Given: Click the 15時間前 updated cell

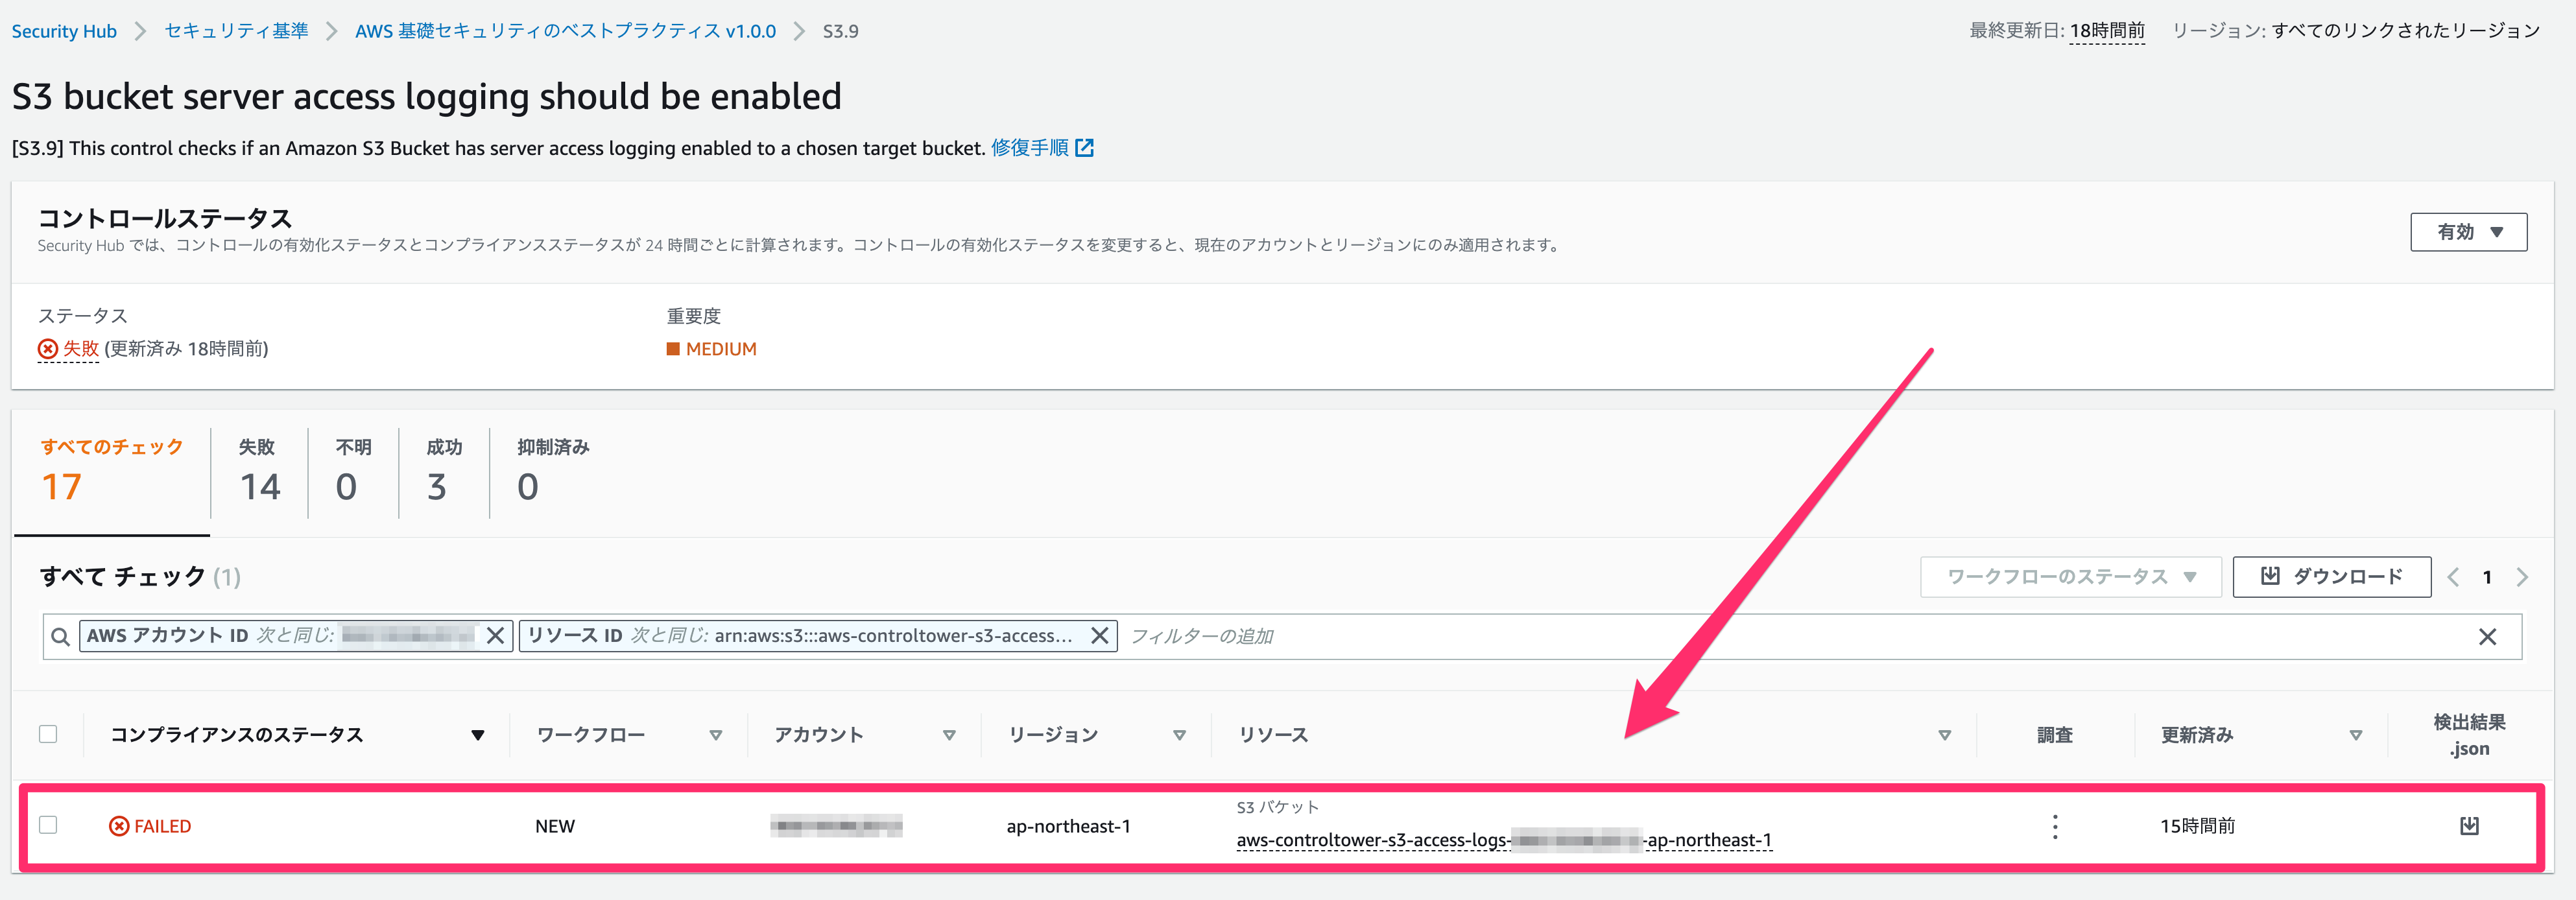Looking at the screenshot, I should [2197, 826].
